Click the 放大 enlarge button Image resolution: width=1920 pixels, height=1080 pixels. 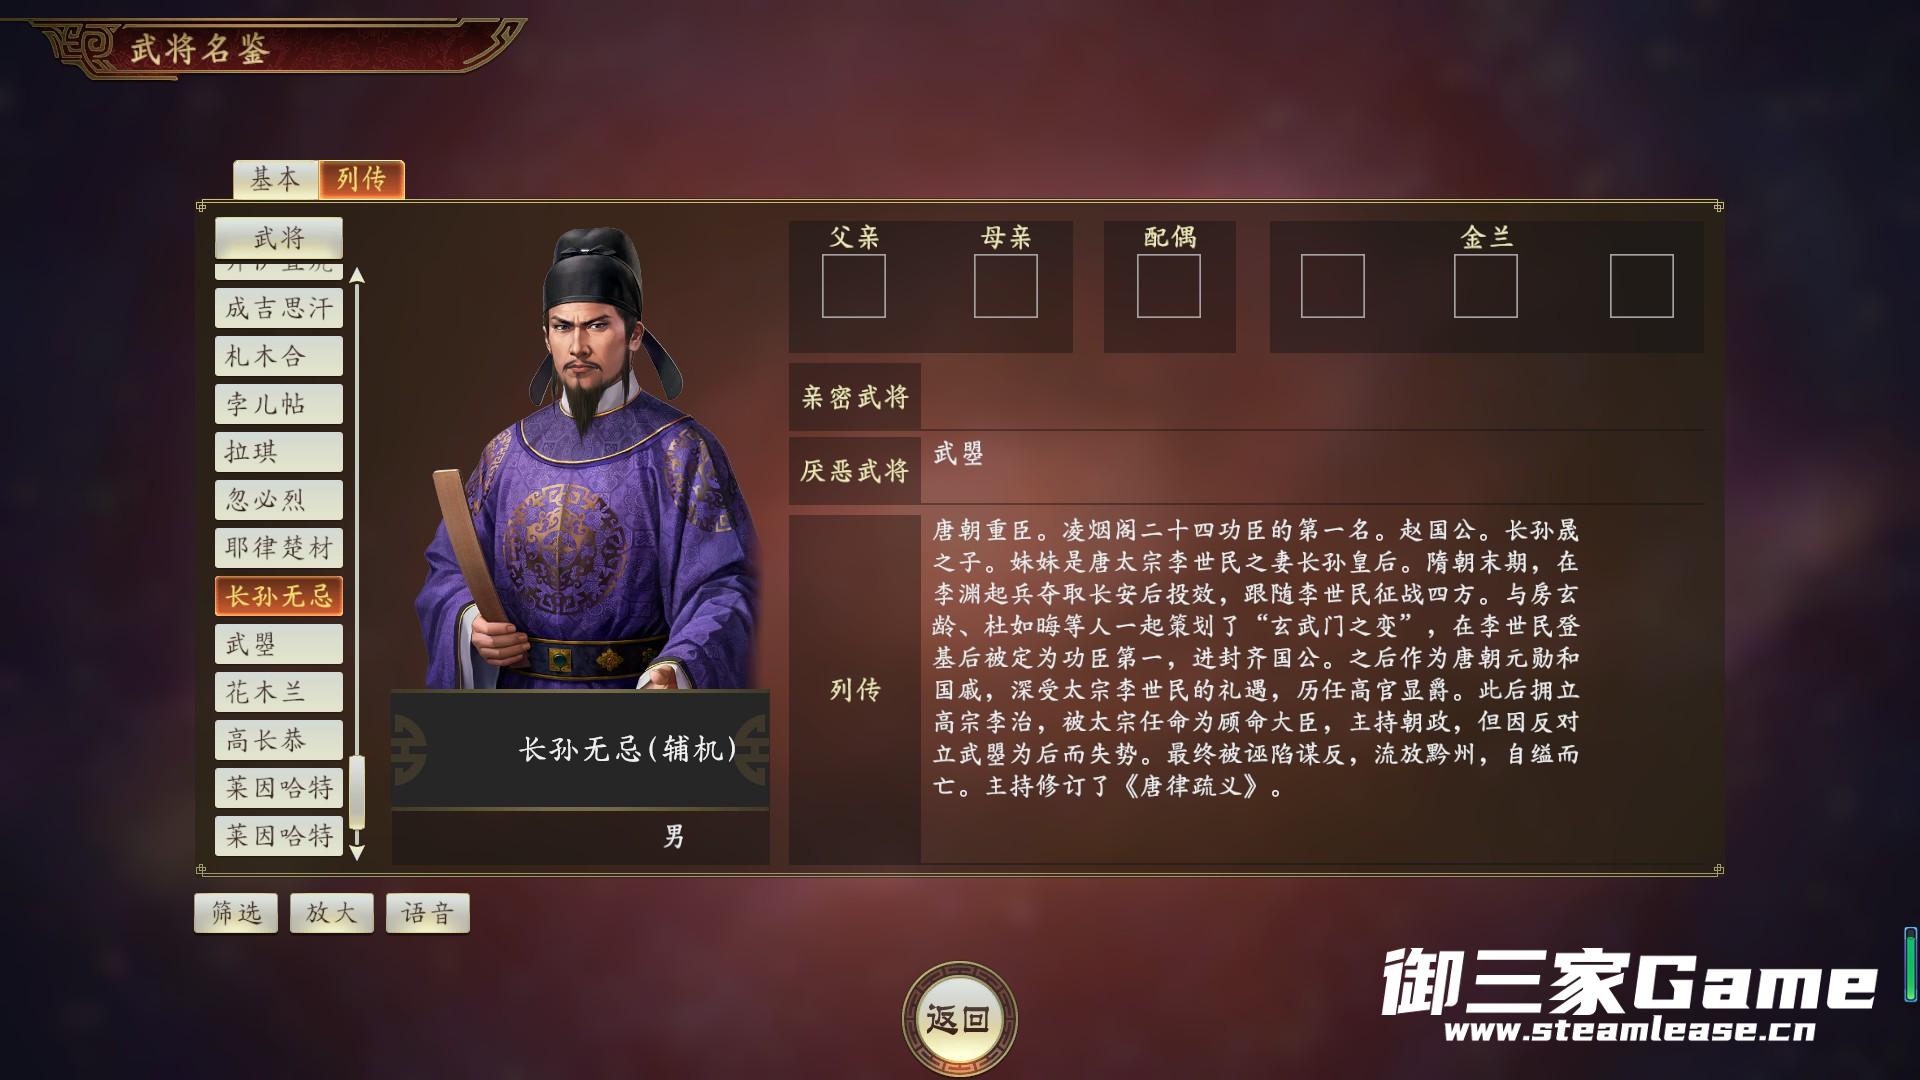(332, 913)
